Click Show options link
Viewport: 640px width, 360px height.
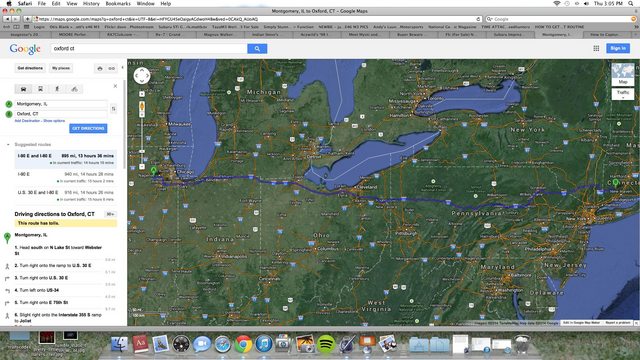pos(54,121)
